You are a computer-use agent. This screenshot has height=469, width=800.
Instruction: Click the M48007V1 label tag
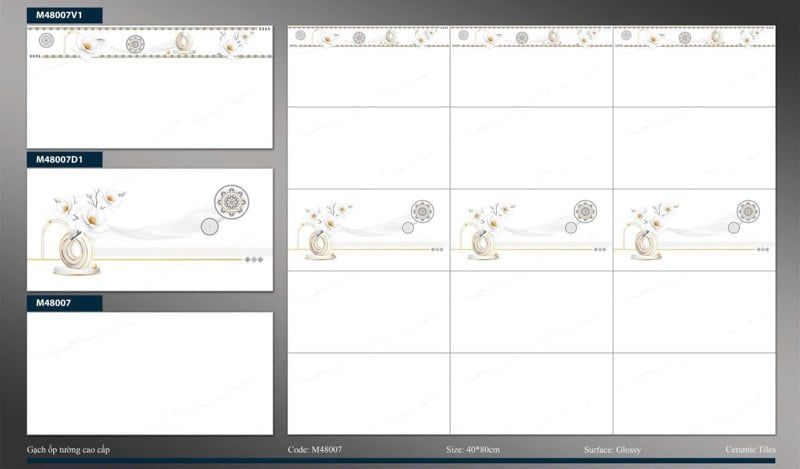[64, 15]
